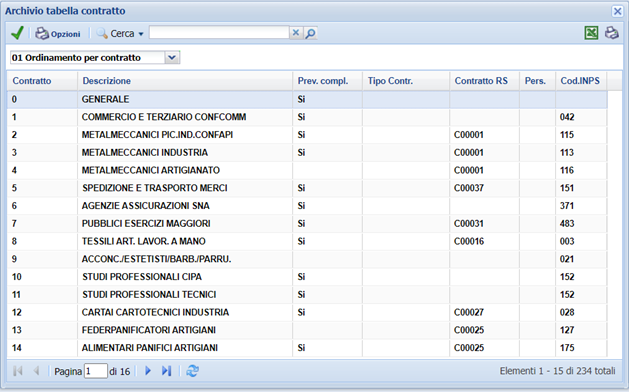629x392 pixels.
Task: Focus the search text field
Action: coord(219,33)
